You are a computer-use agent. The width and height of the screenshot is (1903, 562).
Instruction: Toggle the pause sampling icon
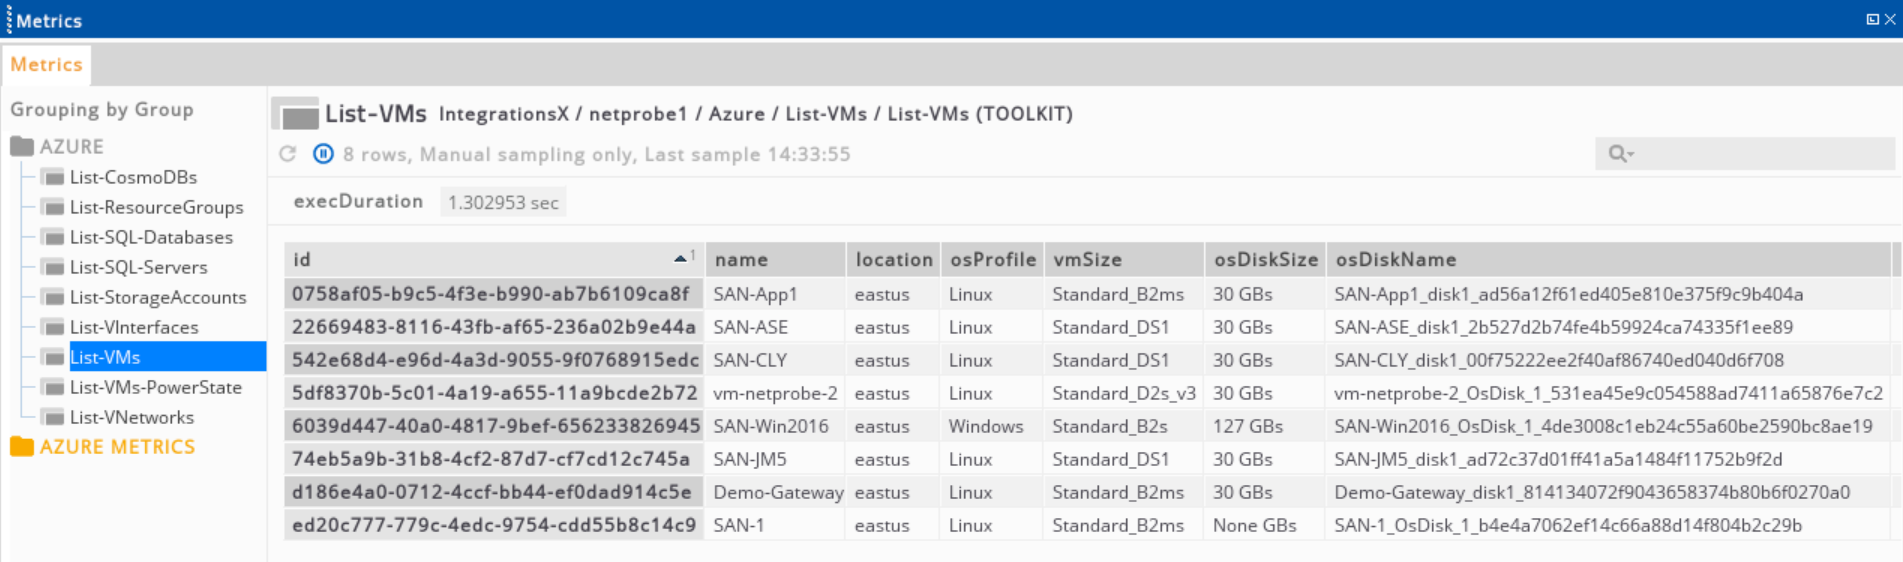323,154
